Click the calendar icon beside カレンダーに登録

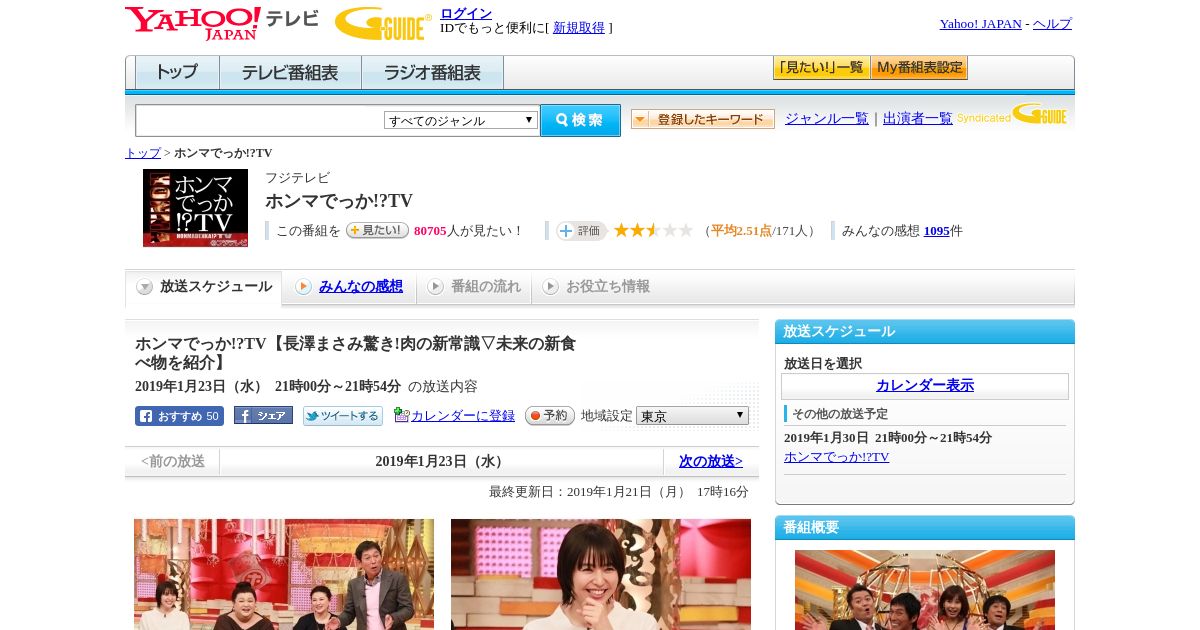point(401,415)
